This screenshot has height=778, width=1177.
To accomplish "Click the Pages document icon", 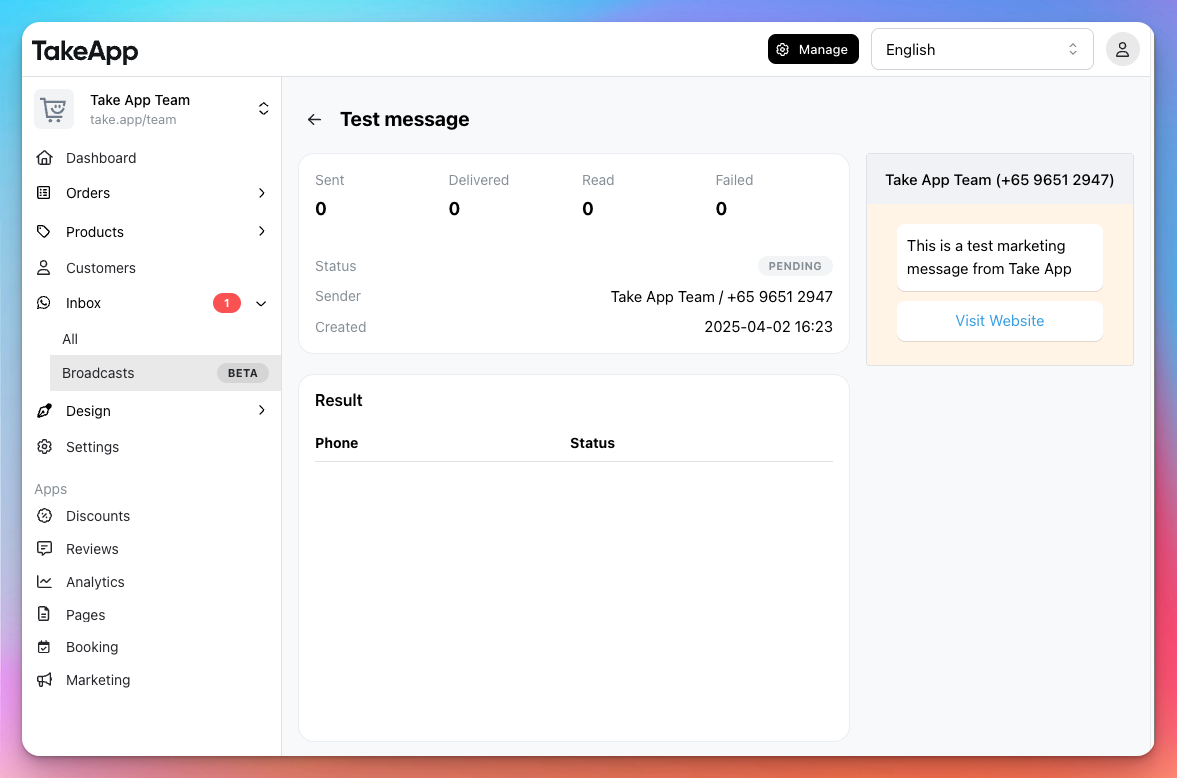I will click(x=44, y=614).
